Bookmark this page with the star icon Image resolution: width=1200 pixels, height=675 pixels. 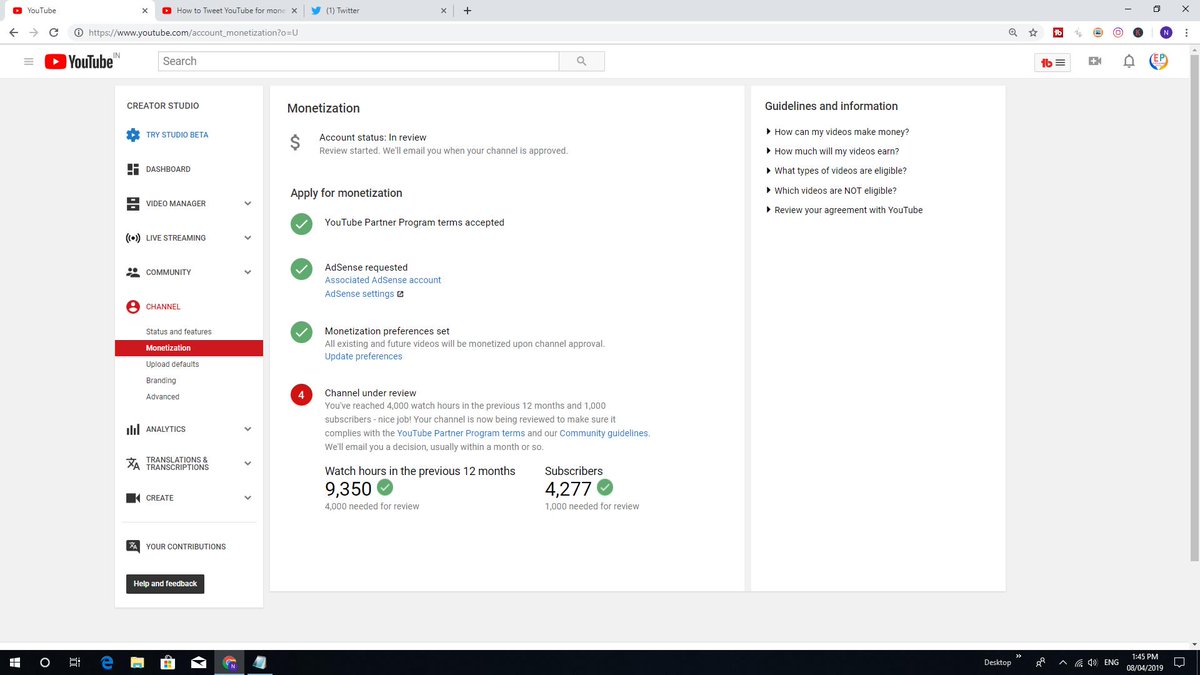pyautogui.click(x=1033, y=33)
